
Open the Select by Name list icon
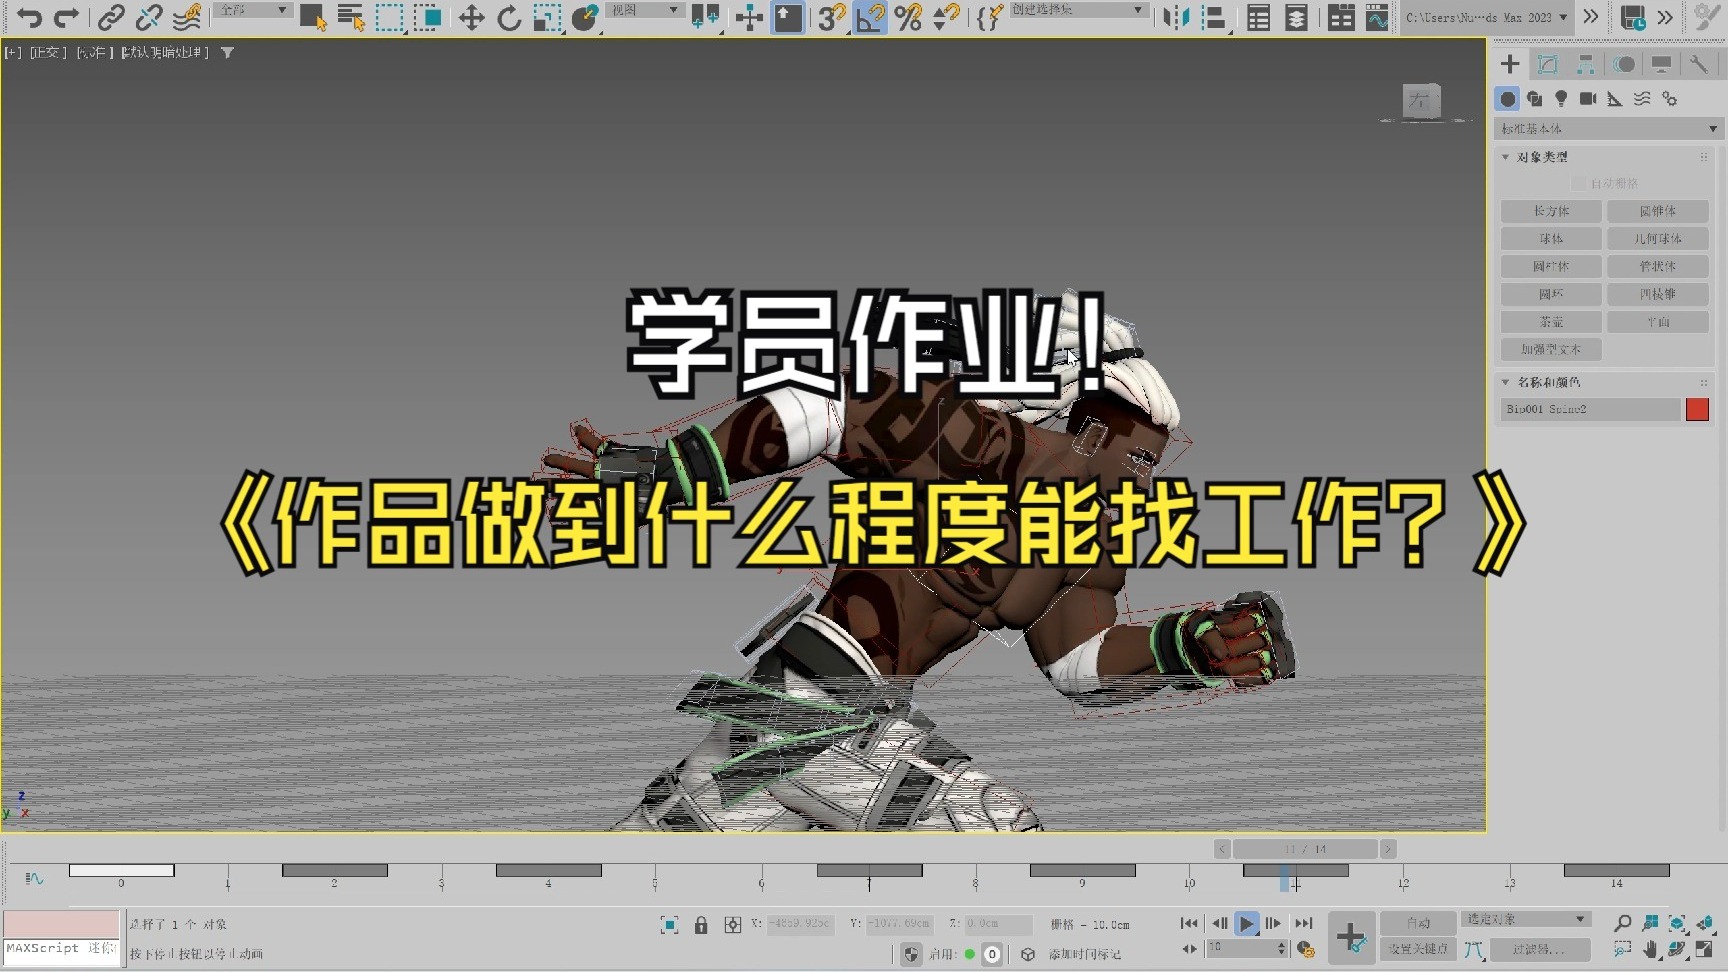click(351, 17)
